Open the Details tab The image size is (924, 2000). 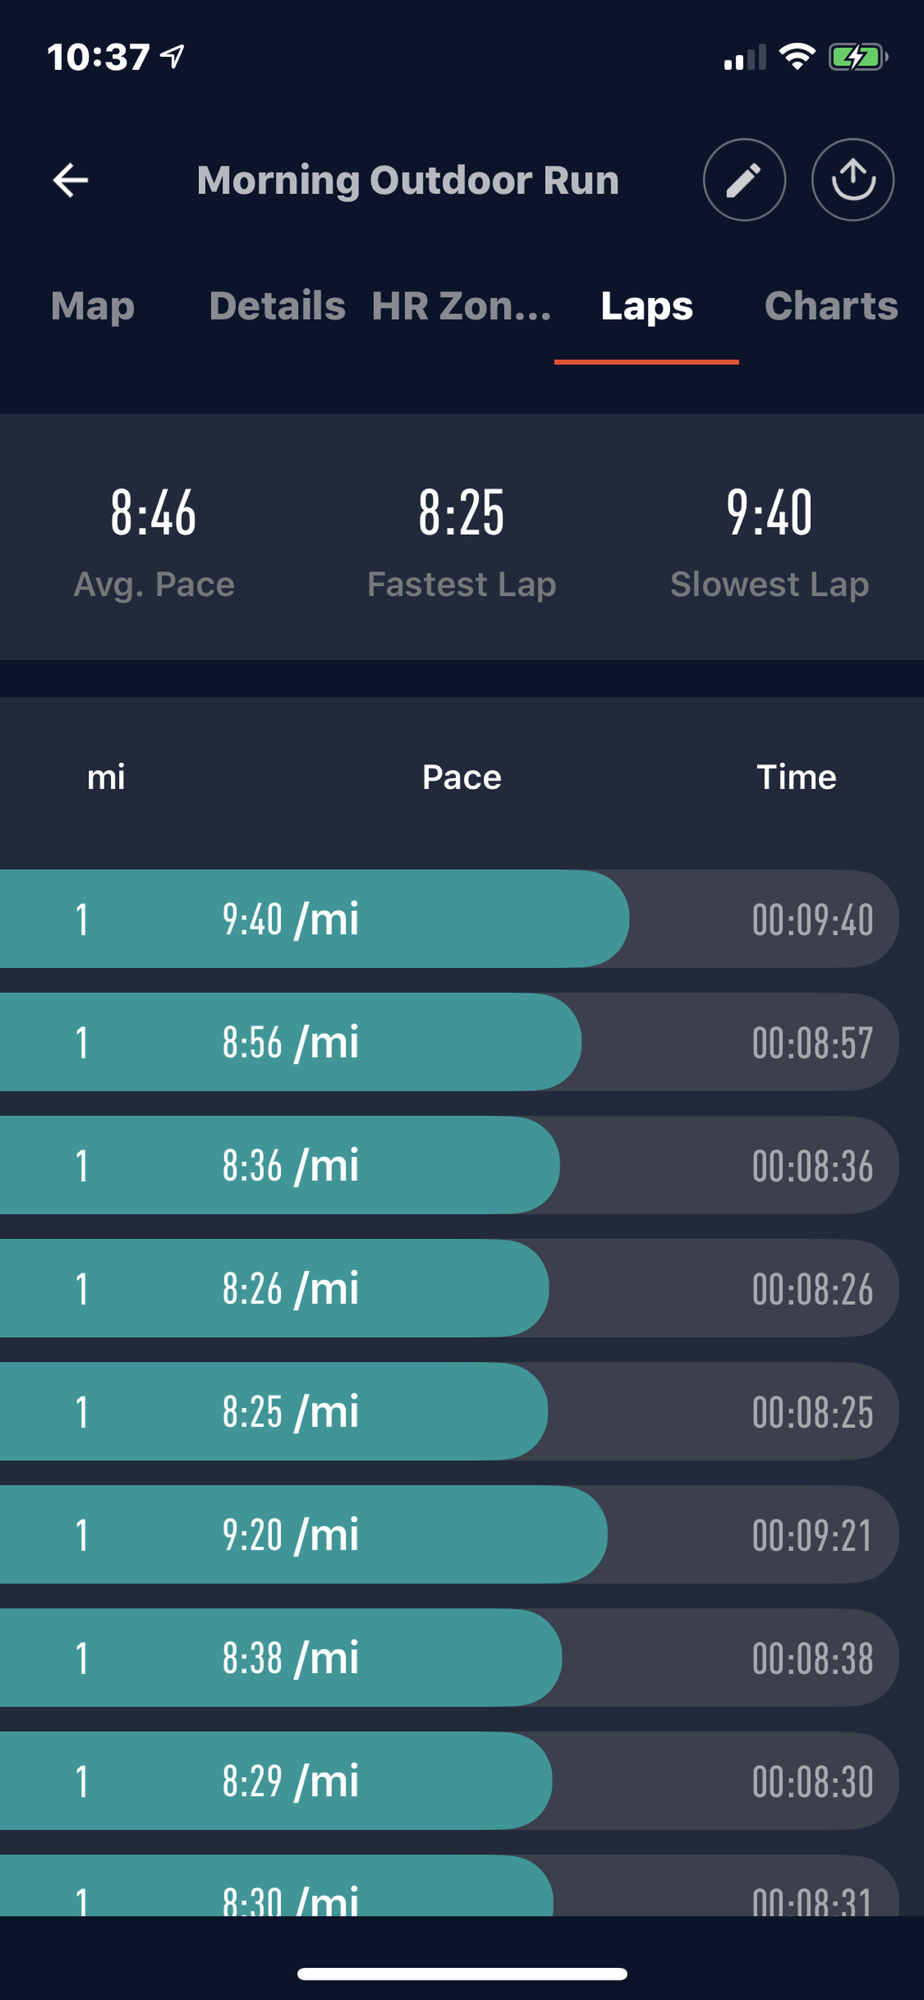277,306
